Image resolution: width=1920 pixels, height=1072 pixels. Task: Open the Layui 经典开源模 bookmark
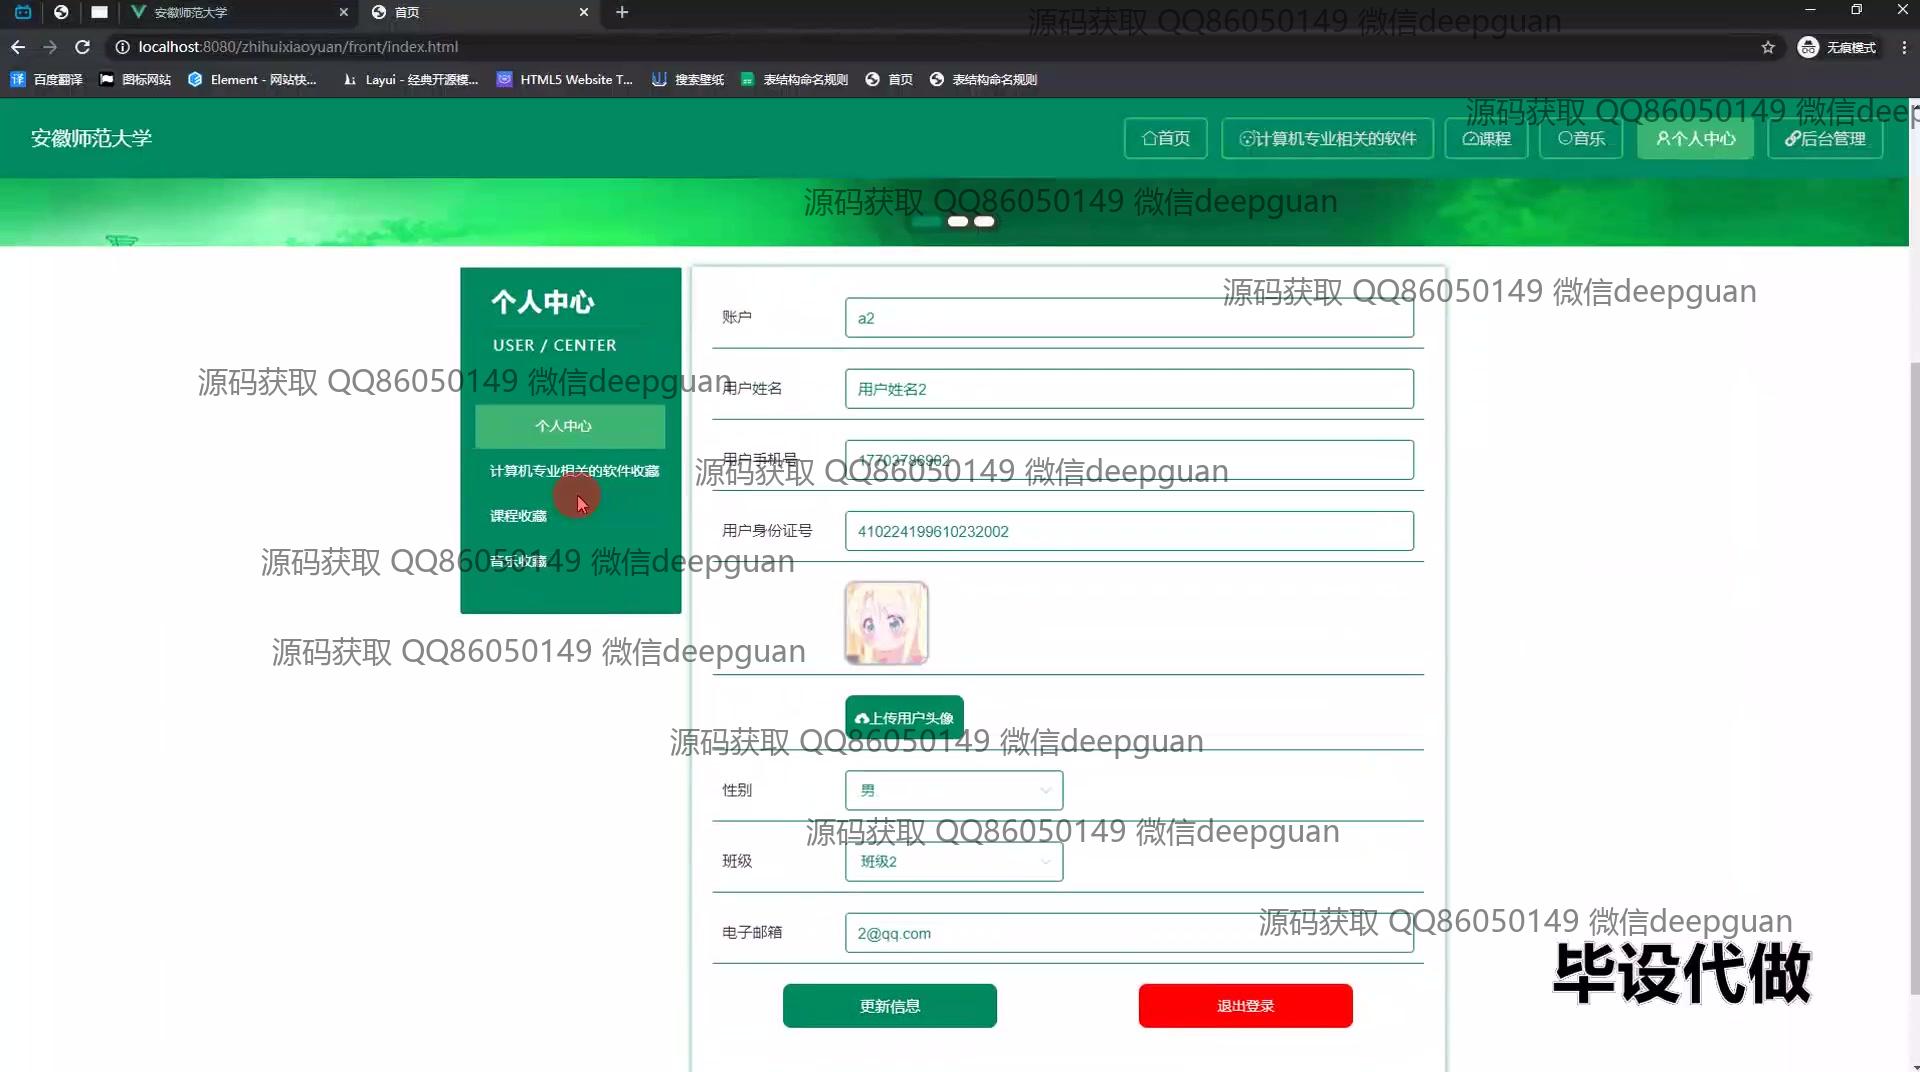click(410, 79)
